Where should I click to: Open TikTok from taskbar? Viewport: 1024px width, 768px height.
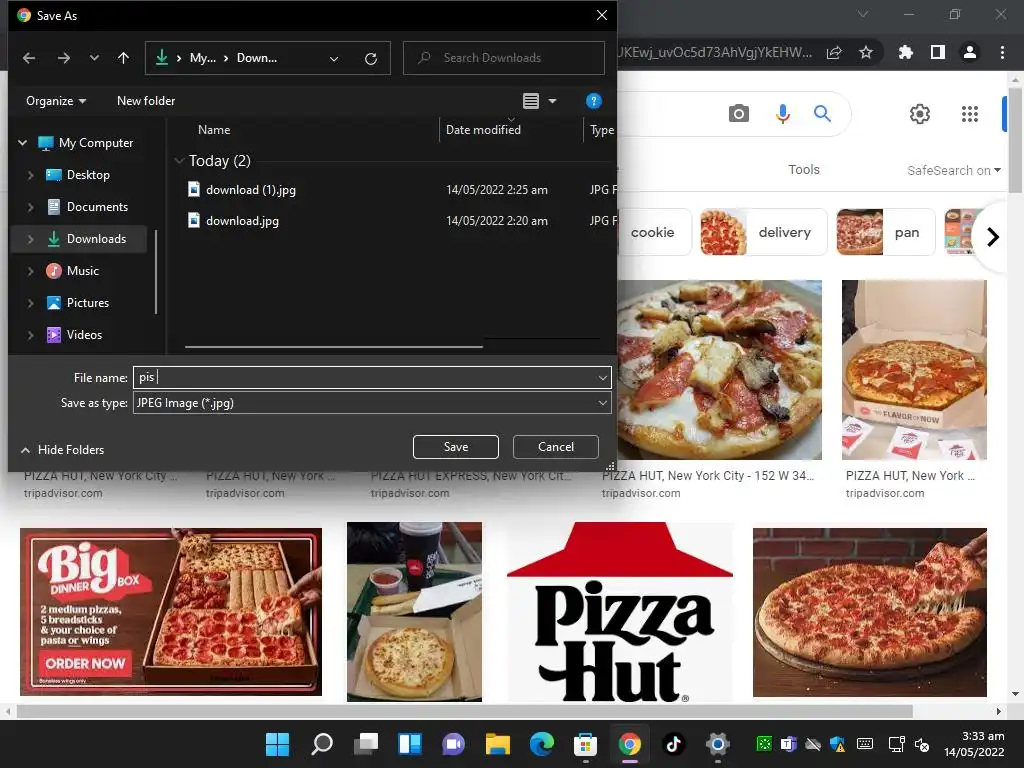click(x=673, y=744)
